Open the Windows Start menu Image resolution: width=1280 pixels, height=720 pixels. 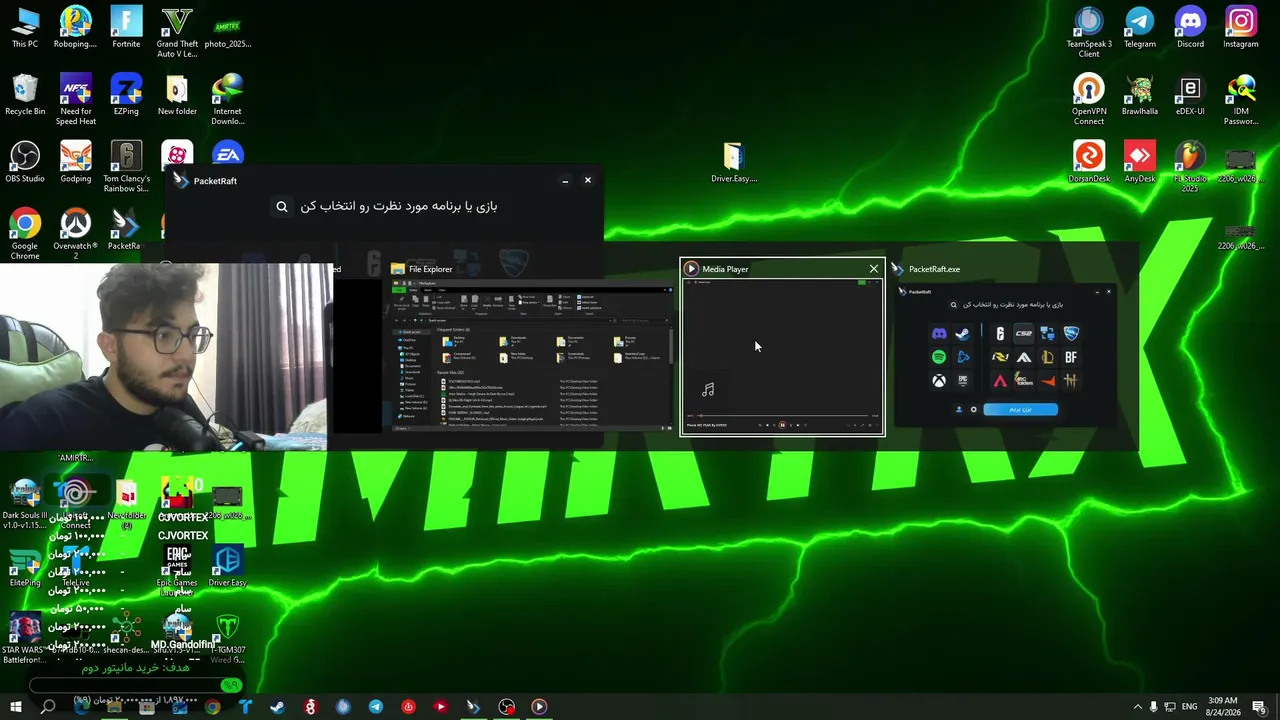[x=15, y=707]
